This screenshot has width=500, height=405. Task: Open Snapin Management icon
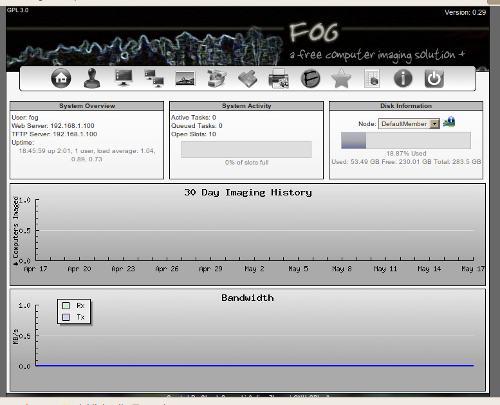point(248,79)
